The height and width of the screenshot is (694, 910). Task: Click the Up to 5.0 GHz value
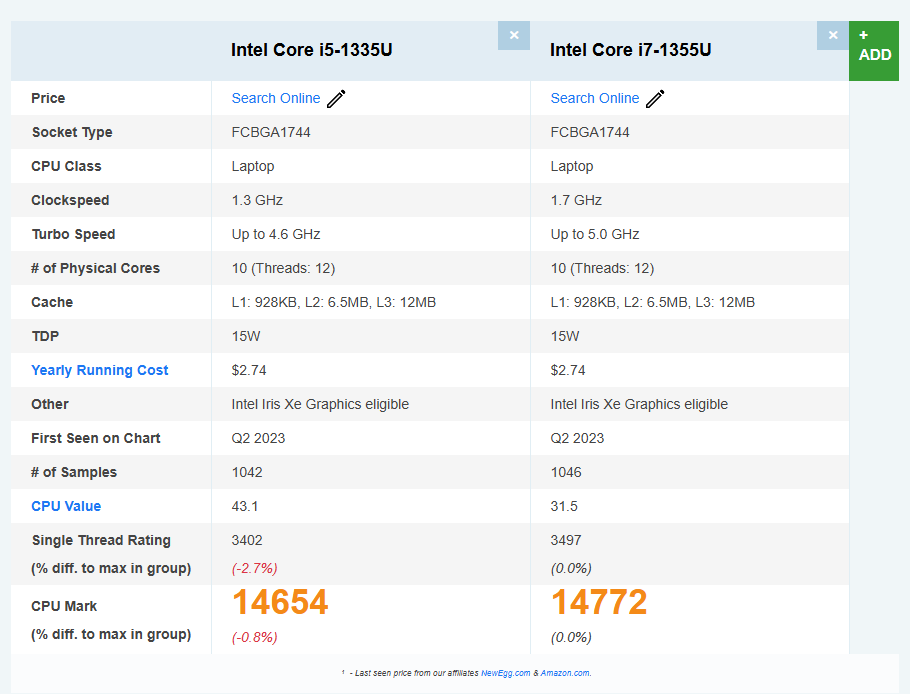pos(595,234)
